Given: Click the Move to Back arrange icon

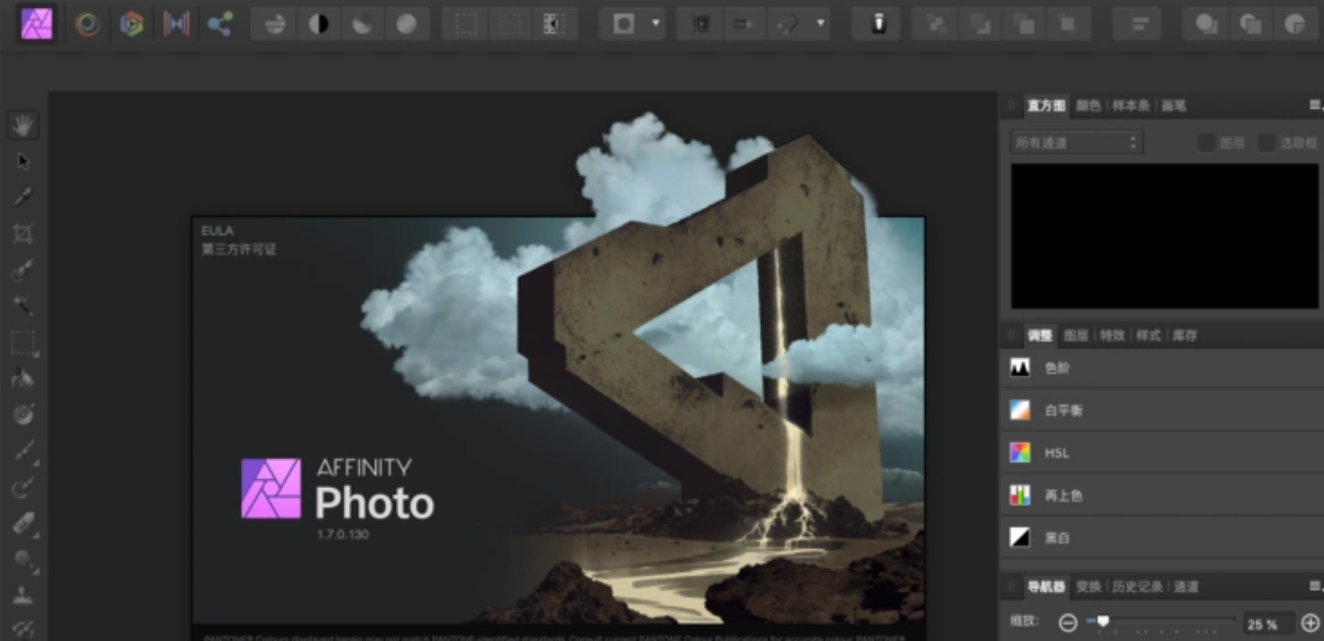Looking at the screenshot, I should [936, 24].
